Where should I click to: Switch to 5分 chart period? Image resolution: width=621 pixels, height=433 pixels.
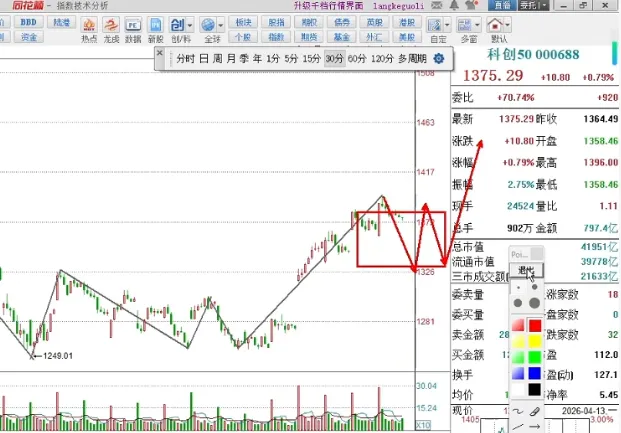(x=291, y=59)
